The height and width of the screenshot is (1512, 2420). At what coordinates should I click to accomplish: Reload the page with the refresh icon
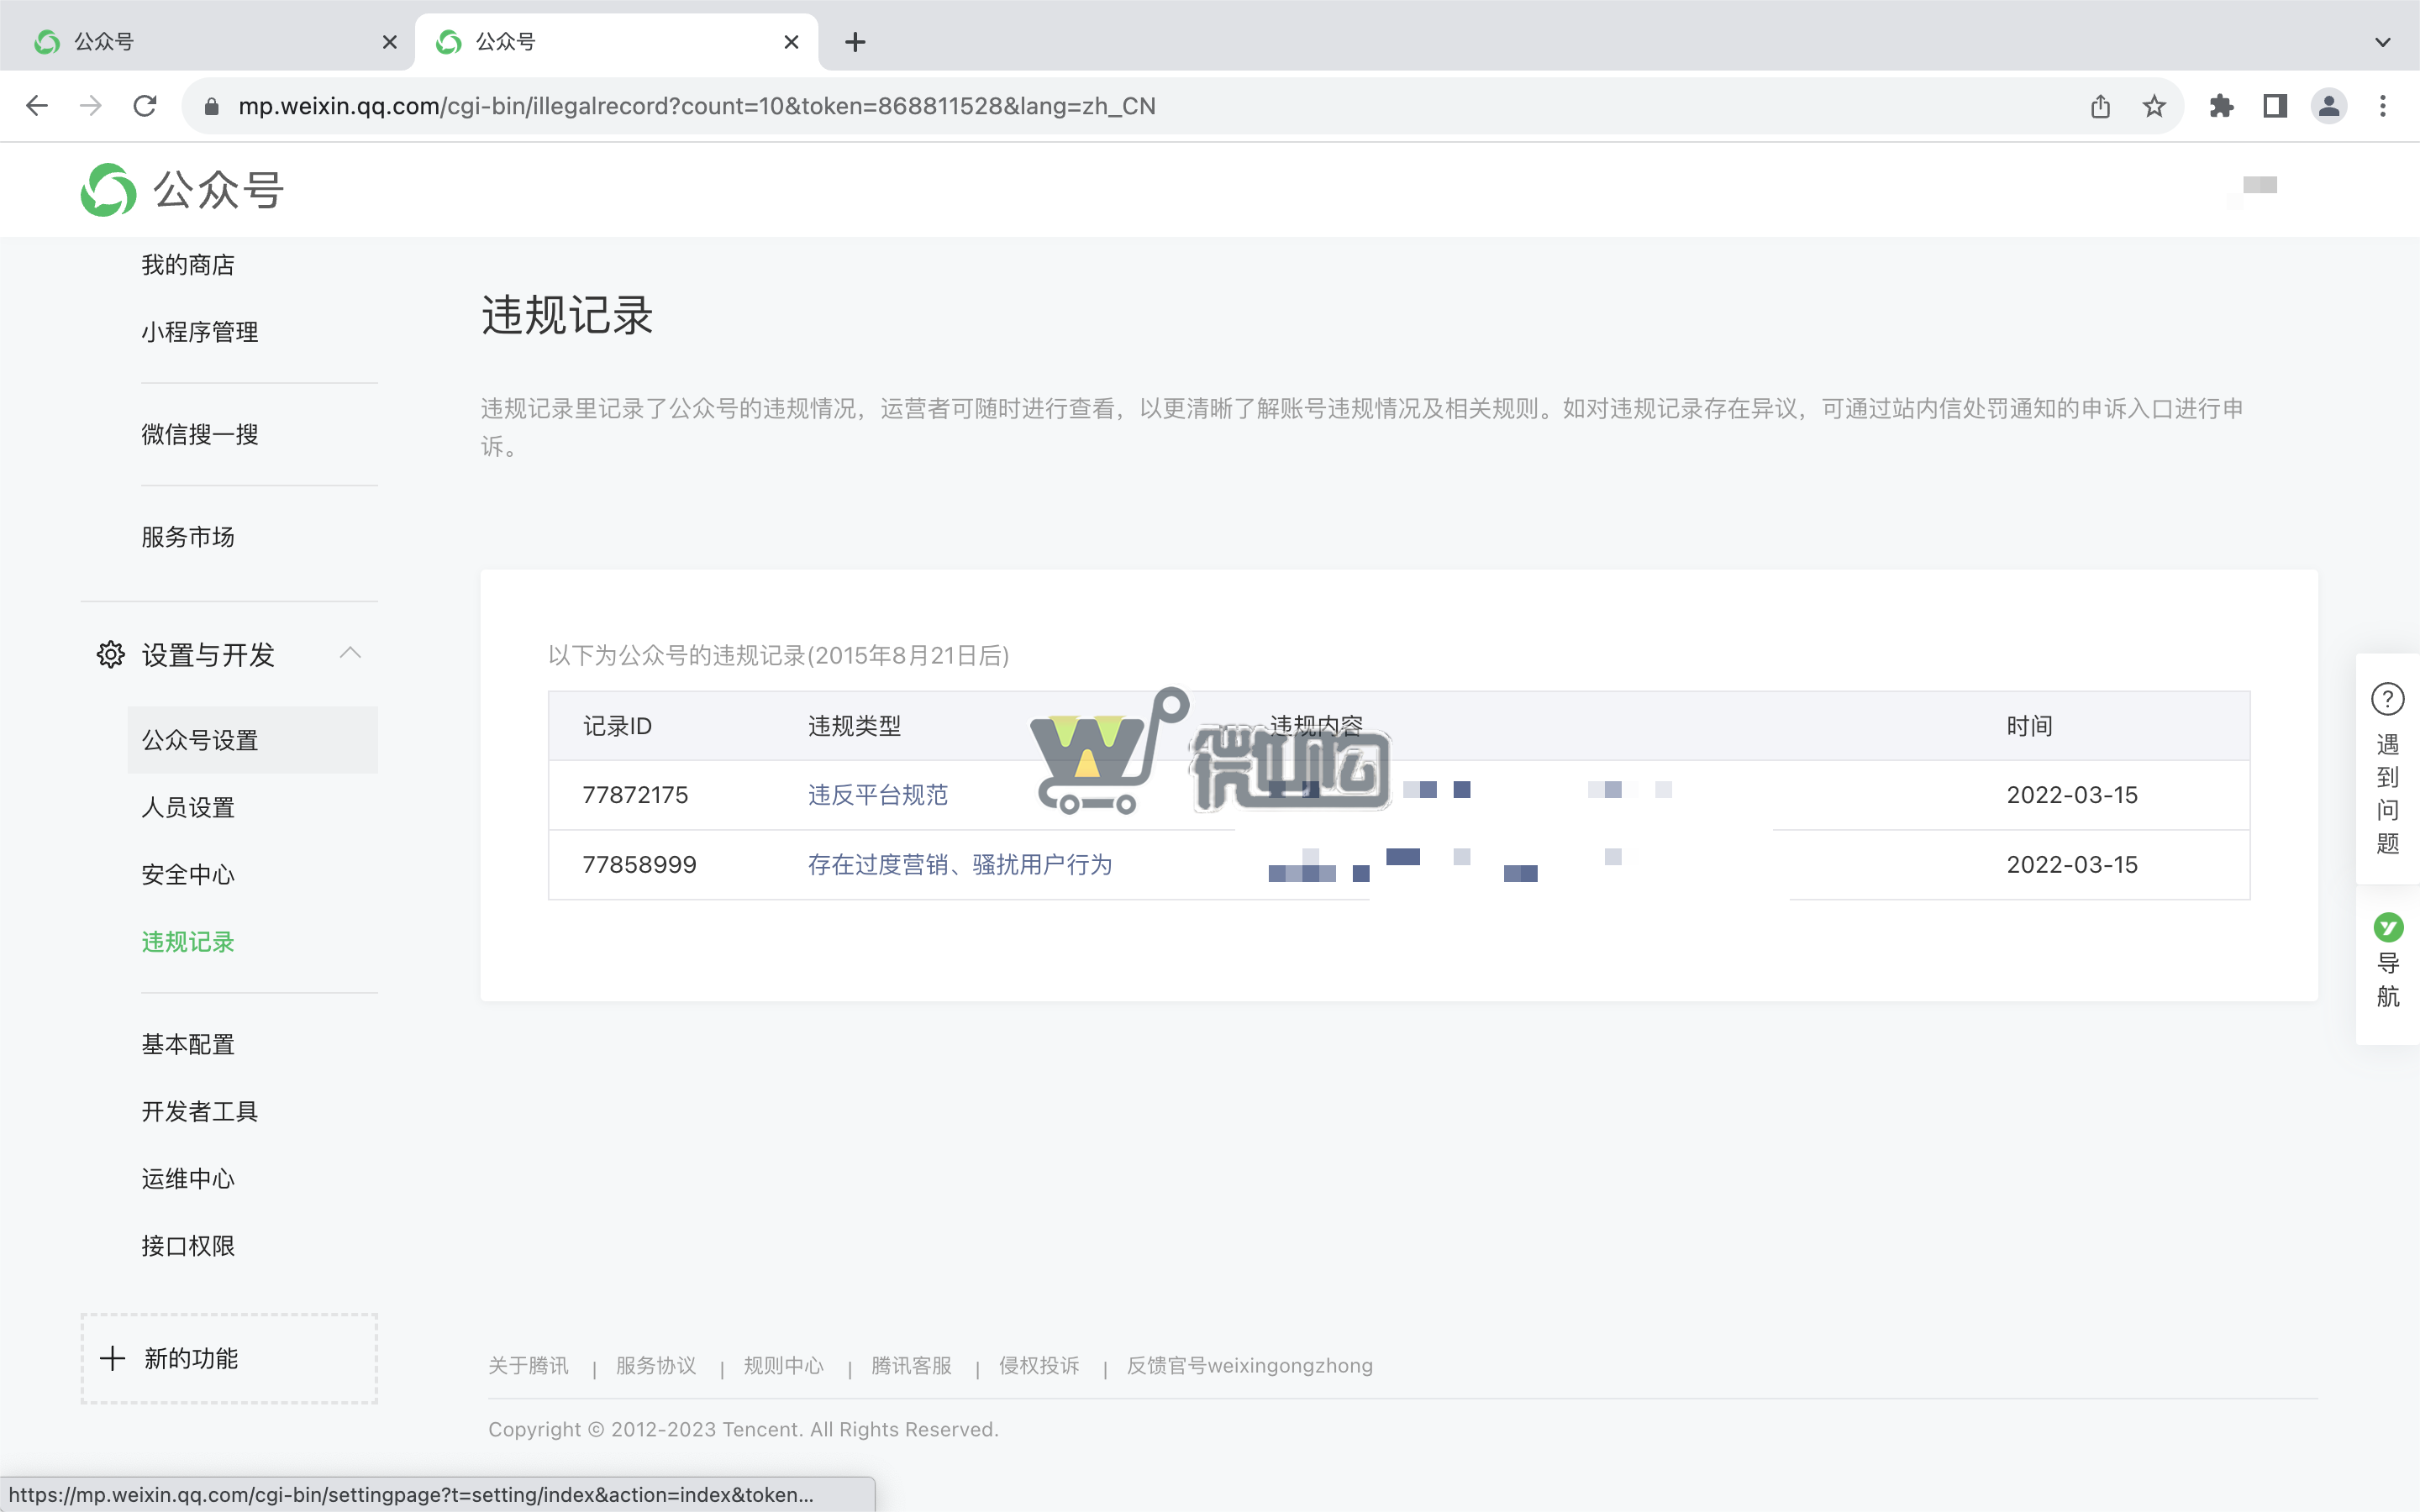click(145, 105)
